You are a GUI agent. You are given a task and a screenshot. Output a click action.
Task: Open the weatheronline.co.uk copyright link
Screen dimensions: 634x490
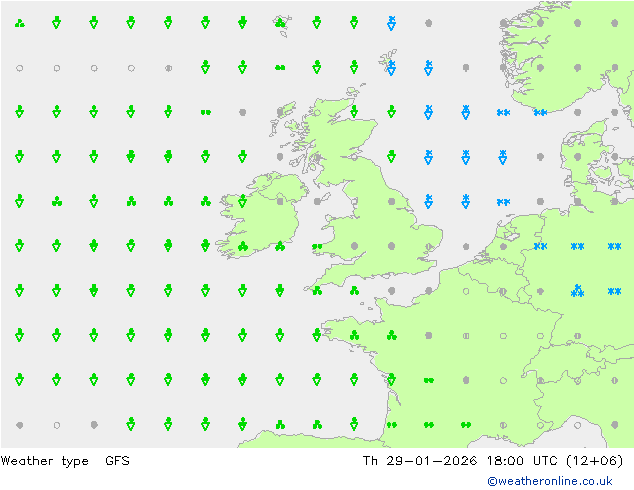click(x=550, y=481)
